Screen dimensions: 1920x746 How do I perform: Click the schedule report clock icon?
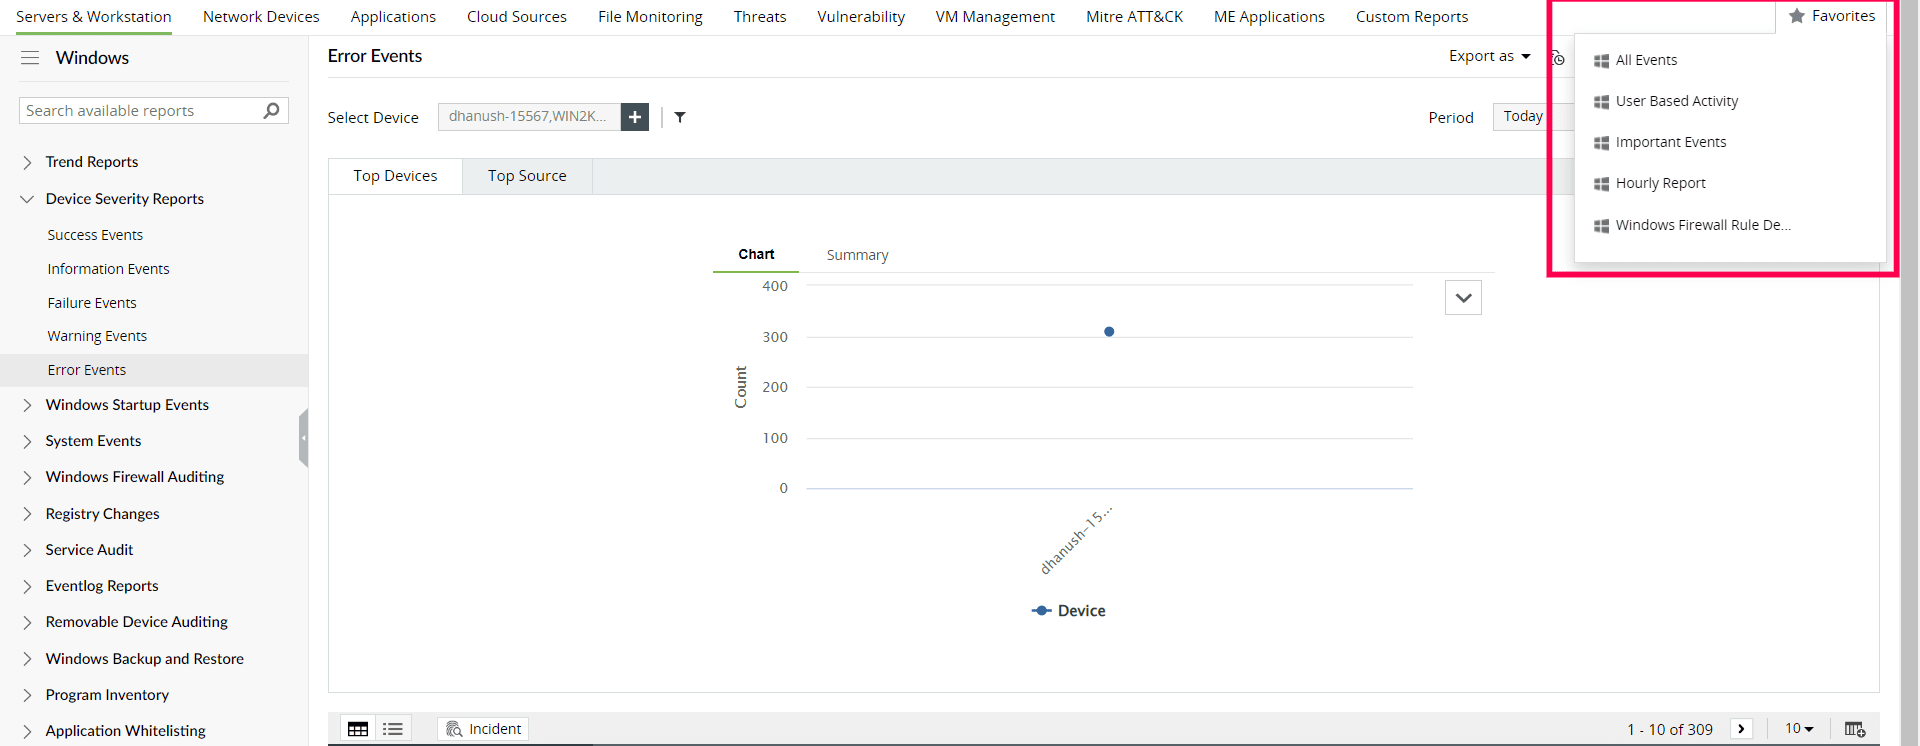(x=1557, y=58)
